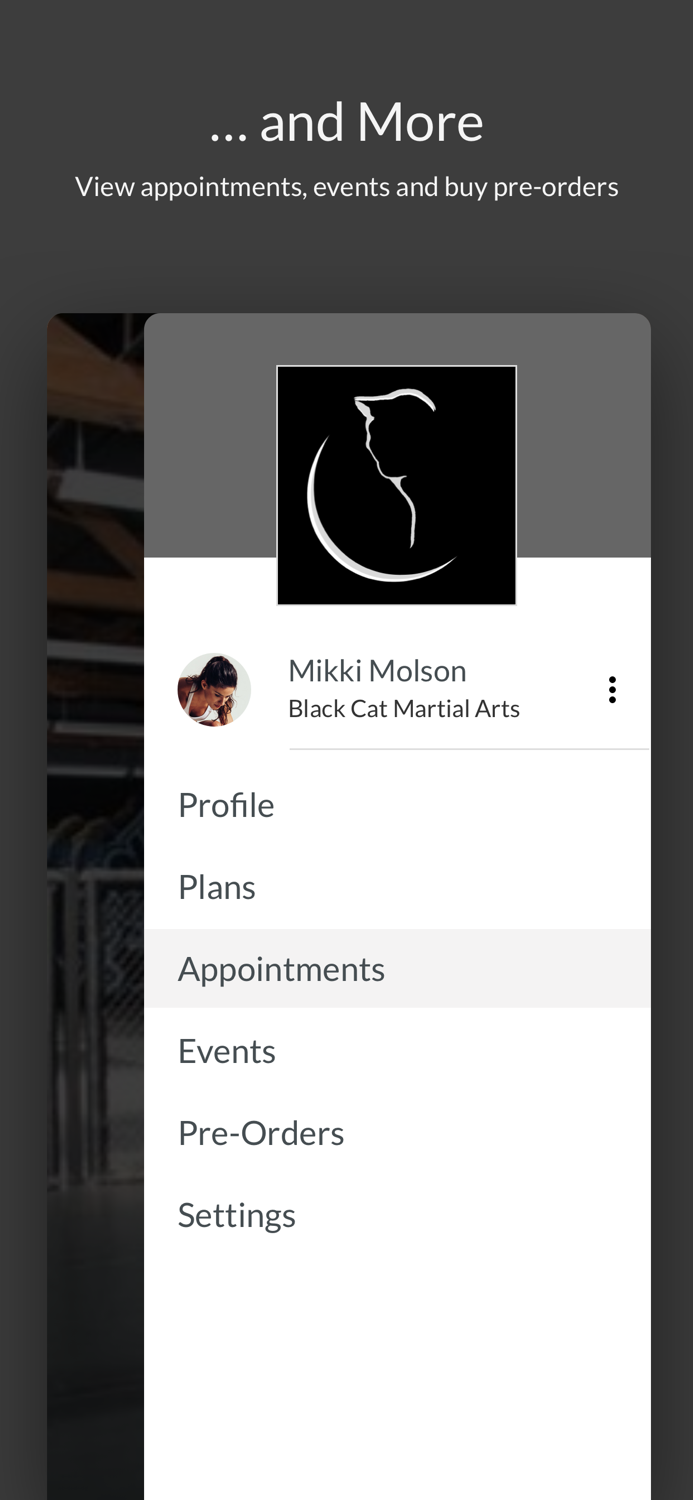This screenshot has width=693, height=1500.
Task: Select Profile from the navigation list
Action: (x=226, y=804)
